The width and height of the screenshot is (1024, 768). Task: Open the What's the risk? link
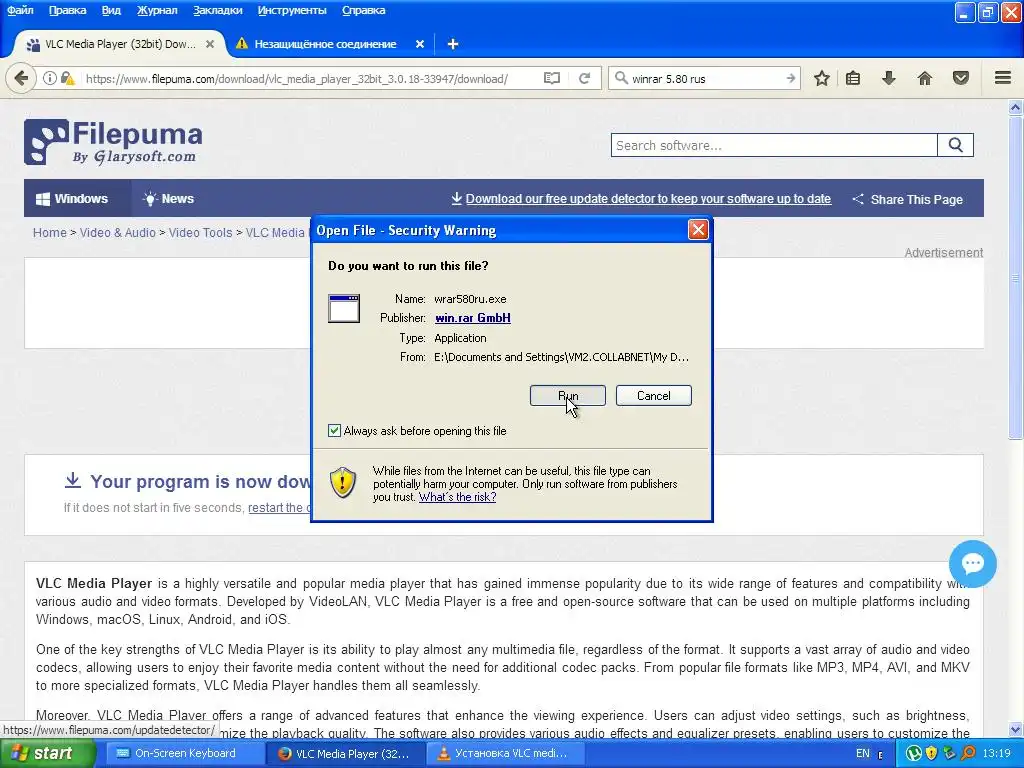pos(457,497)
